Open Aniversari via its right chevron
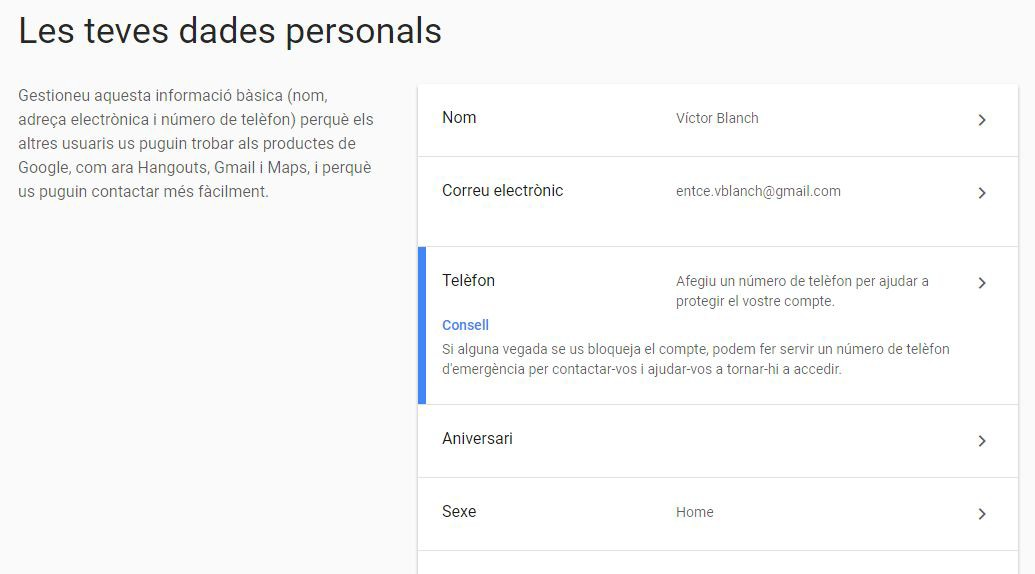Screen dimensions: 1035x574 pos(982,441)
